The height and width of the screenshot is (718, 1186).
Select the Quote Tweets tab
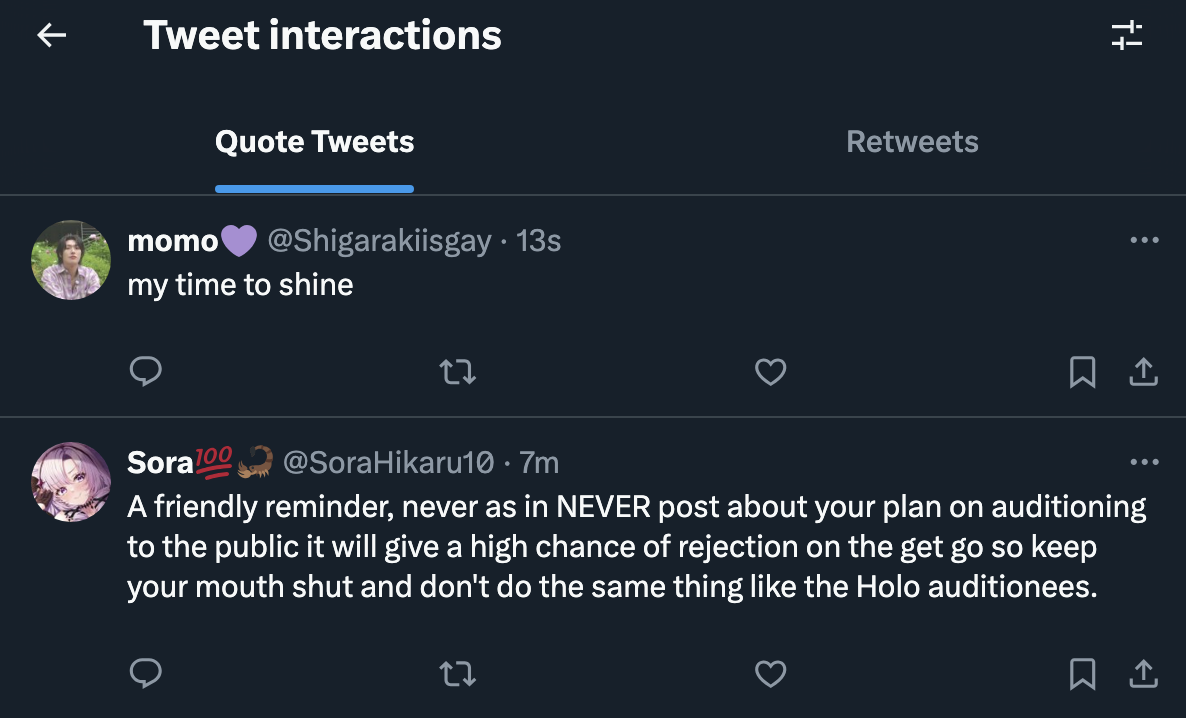314,142
